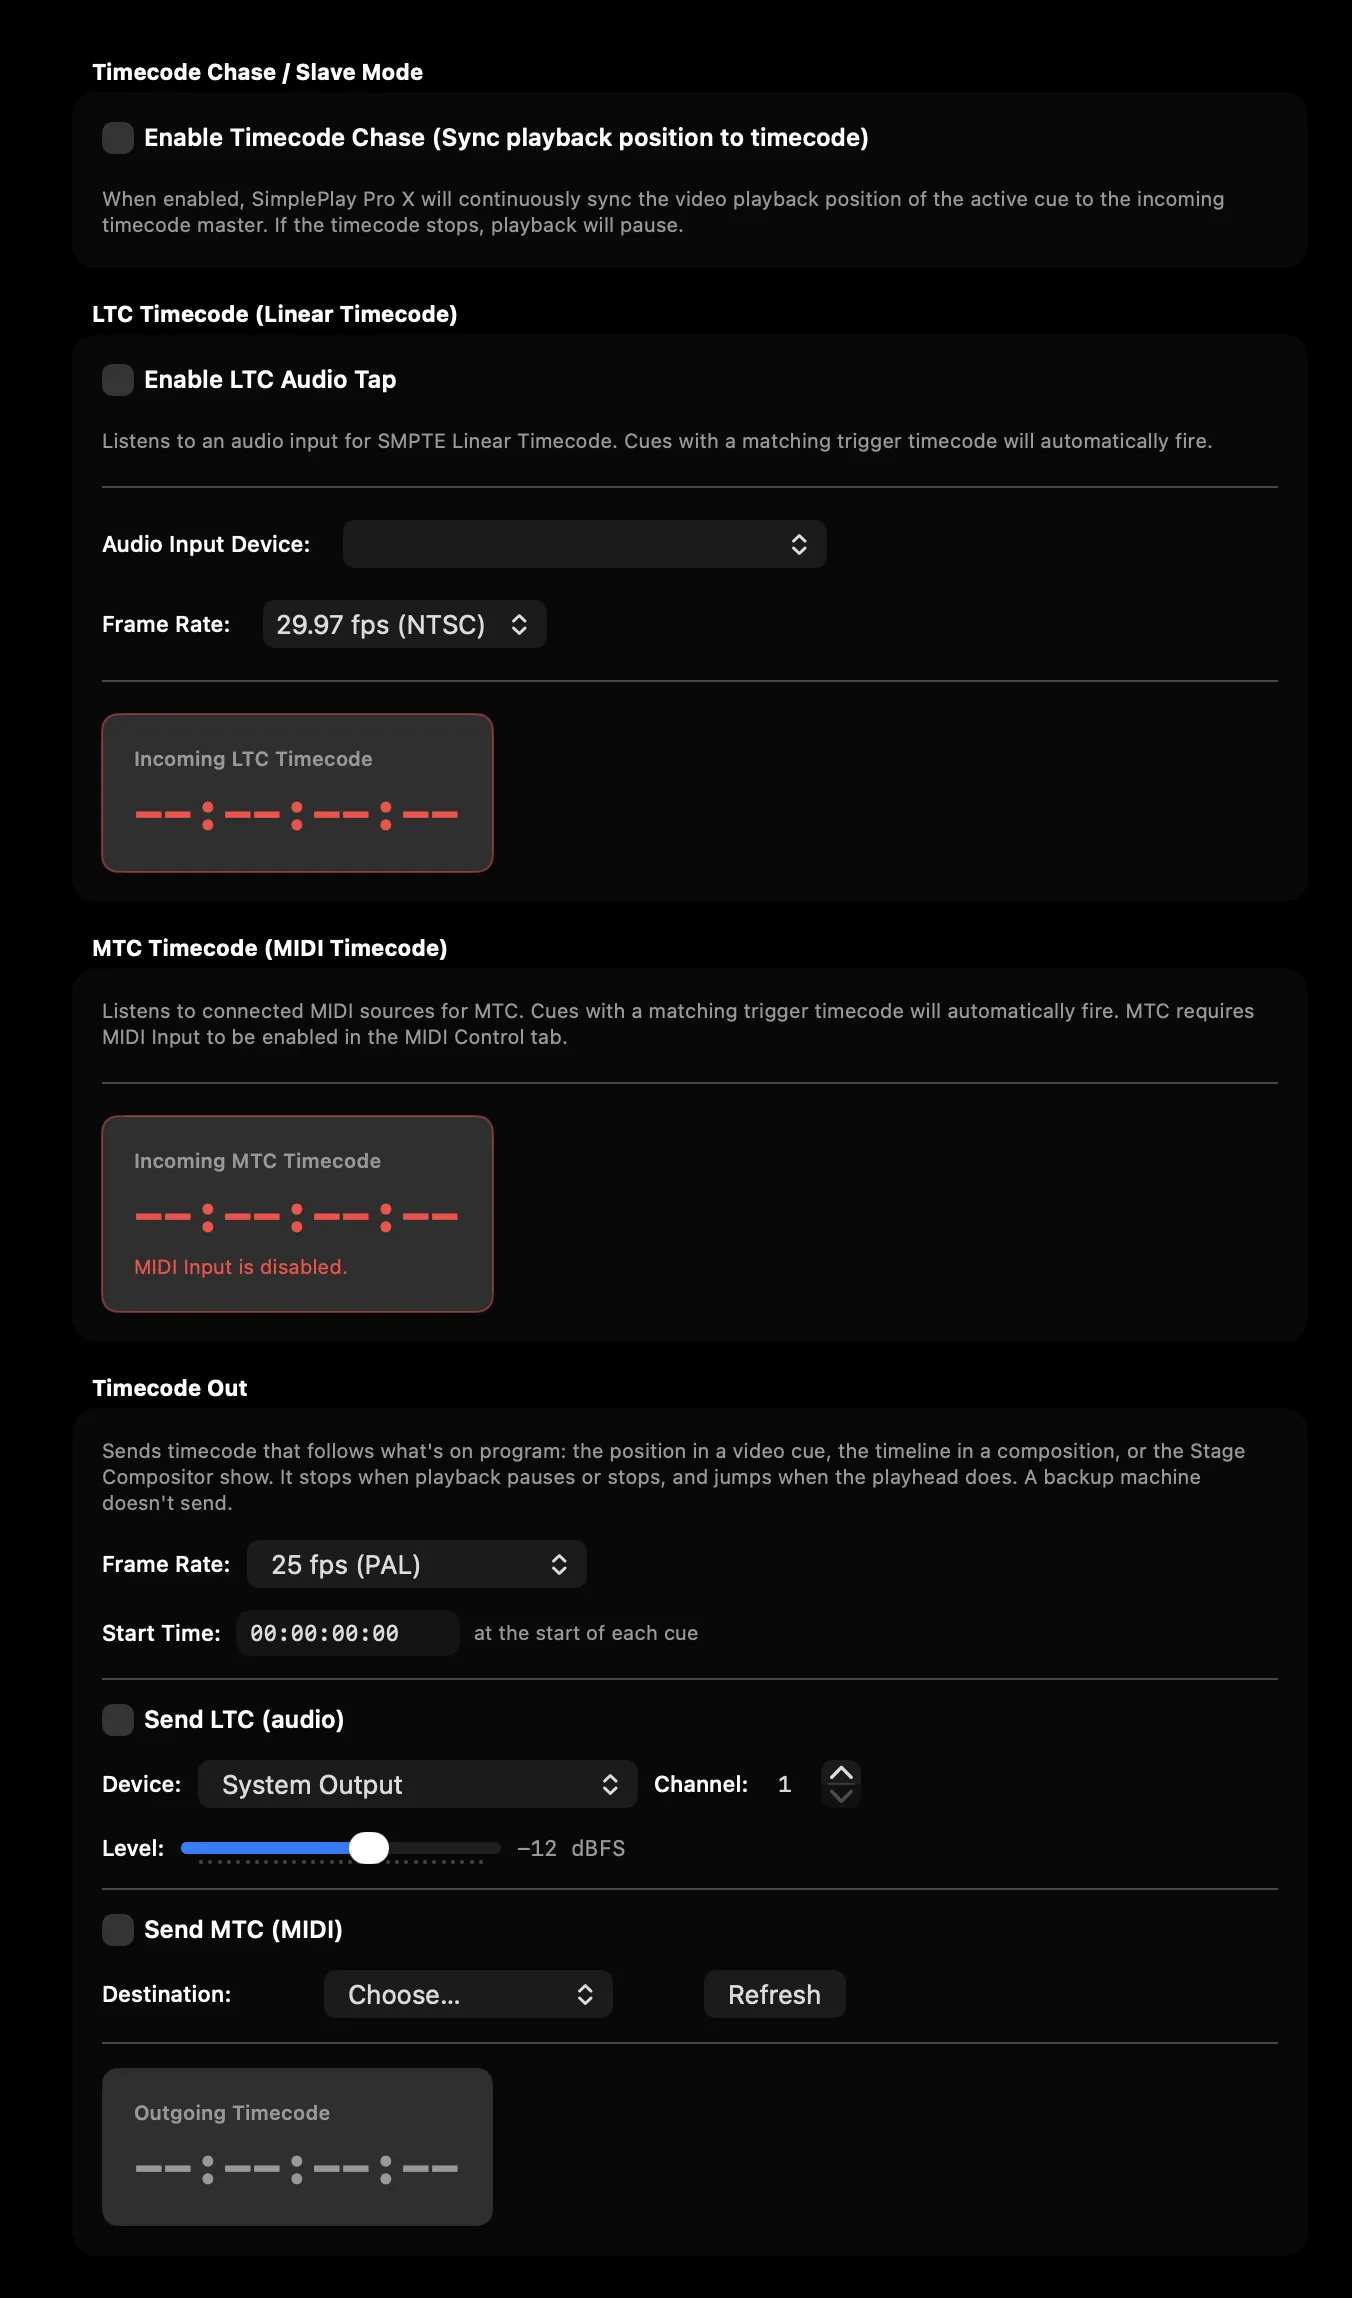
Task: Click the Incoming MTC Timecode display
Action: (x=297, y=1214)
